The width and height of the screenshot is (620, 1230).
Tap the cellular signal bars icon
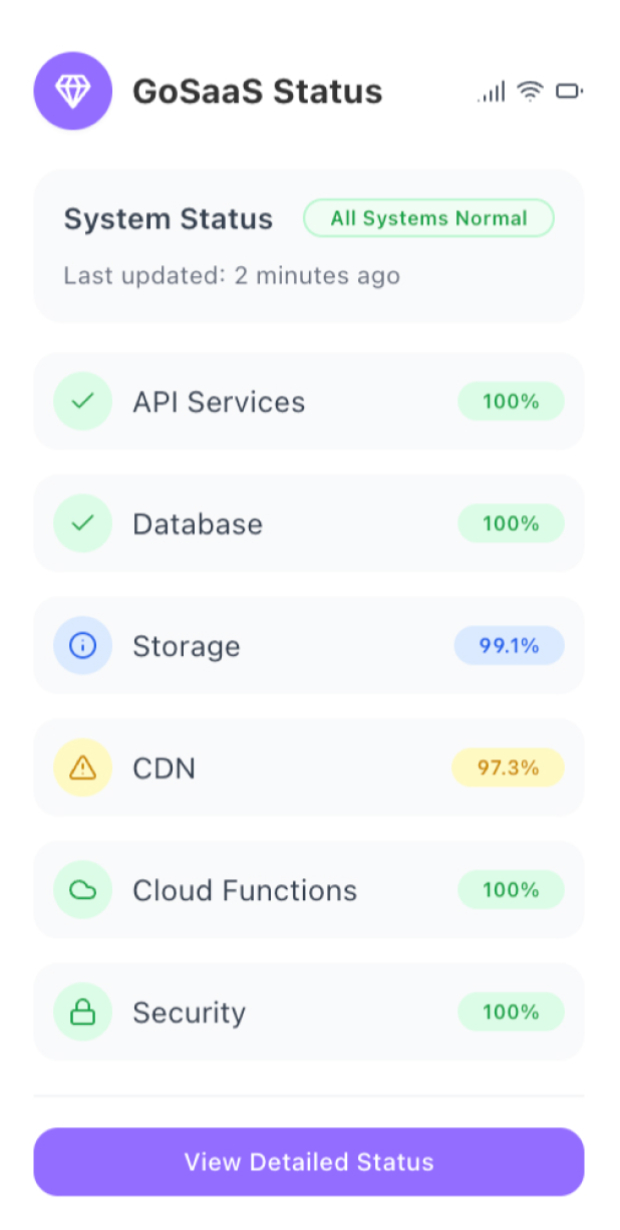click(492, 92)
